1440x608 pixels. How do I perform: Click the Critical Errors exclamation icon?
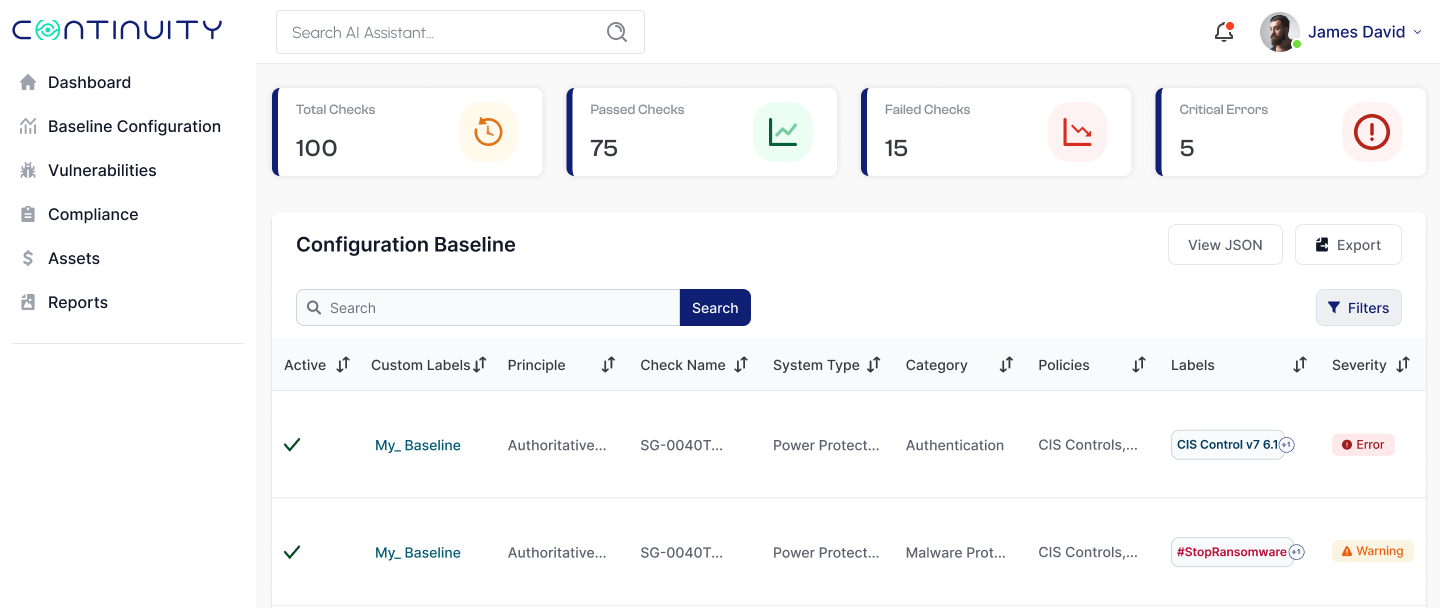click(x=1371, y=132)
